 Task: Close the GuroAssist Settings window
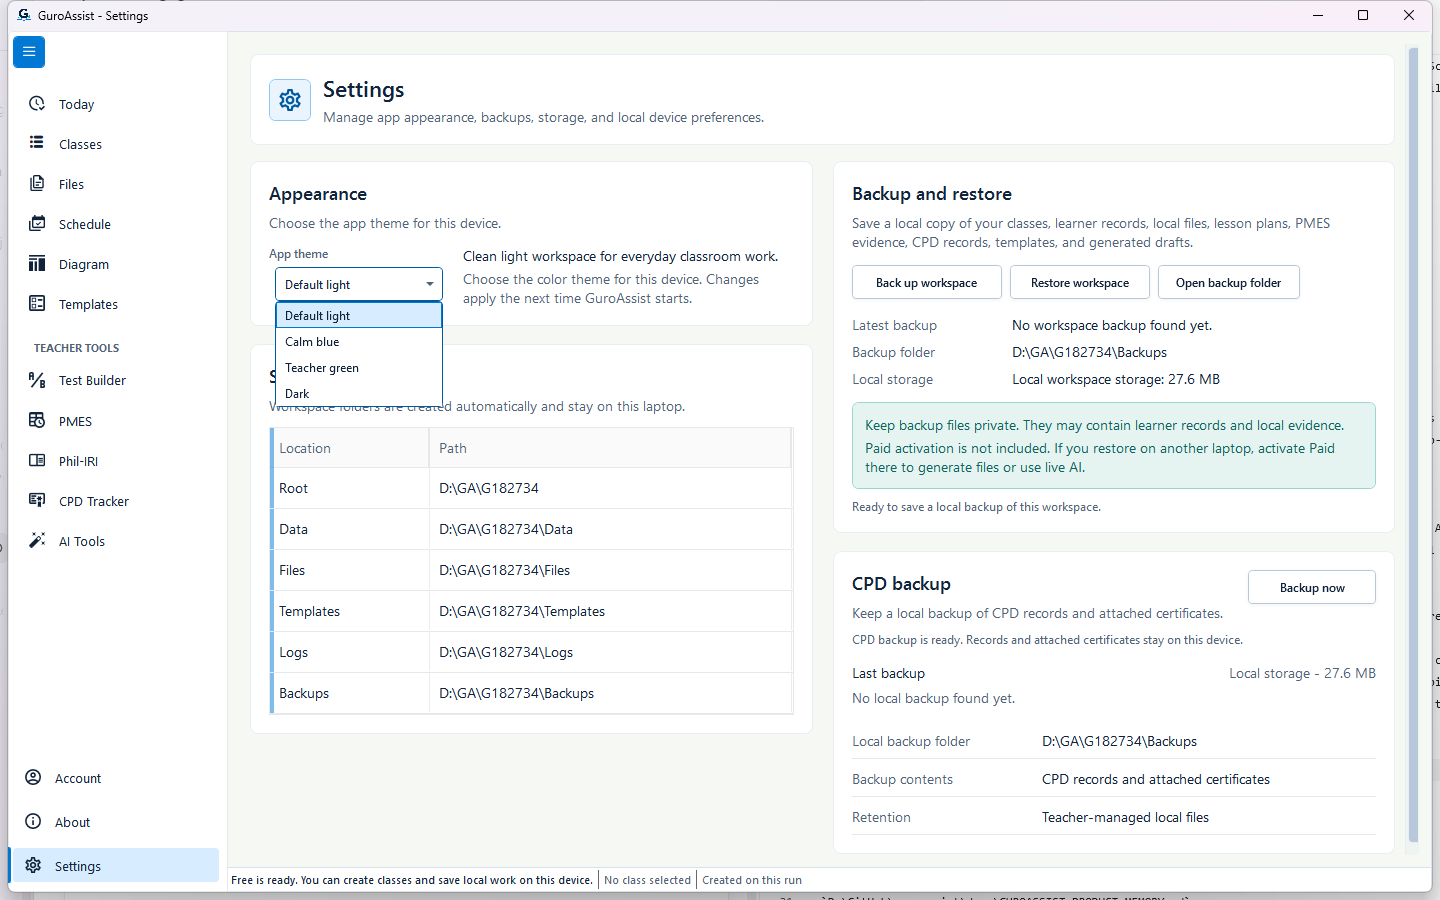[1409, 15]
